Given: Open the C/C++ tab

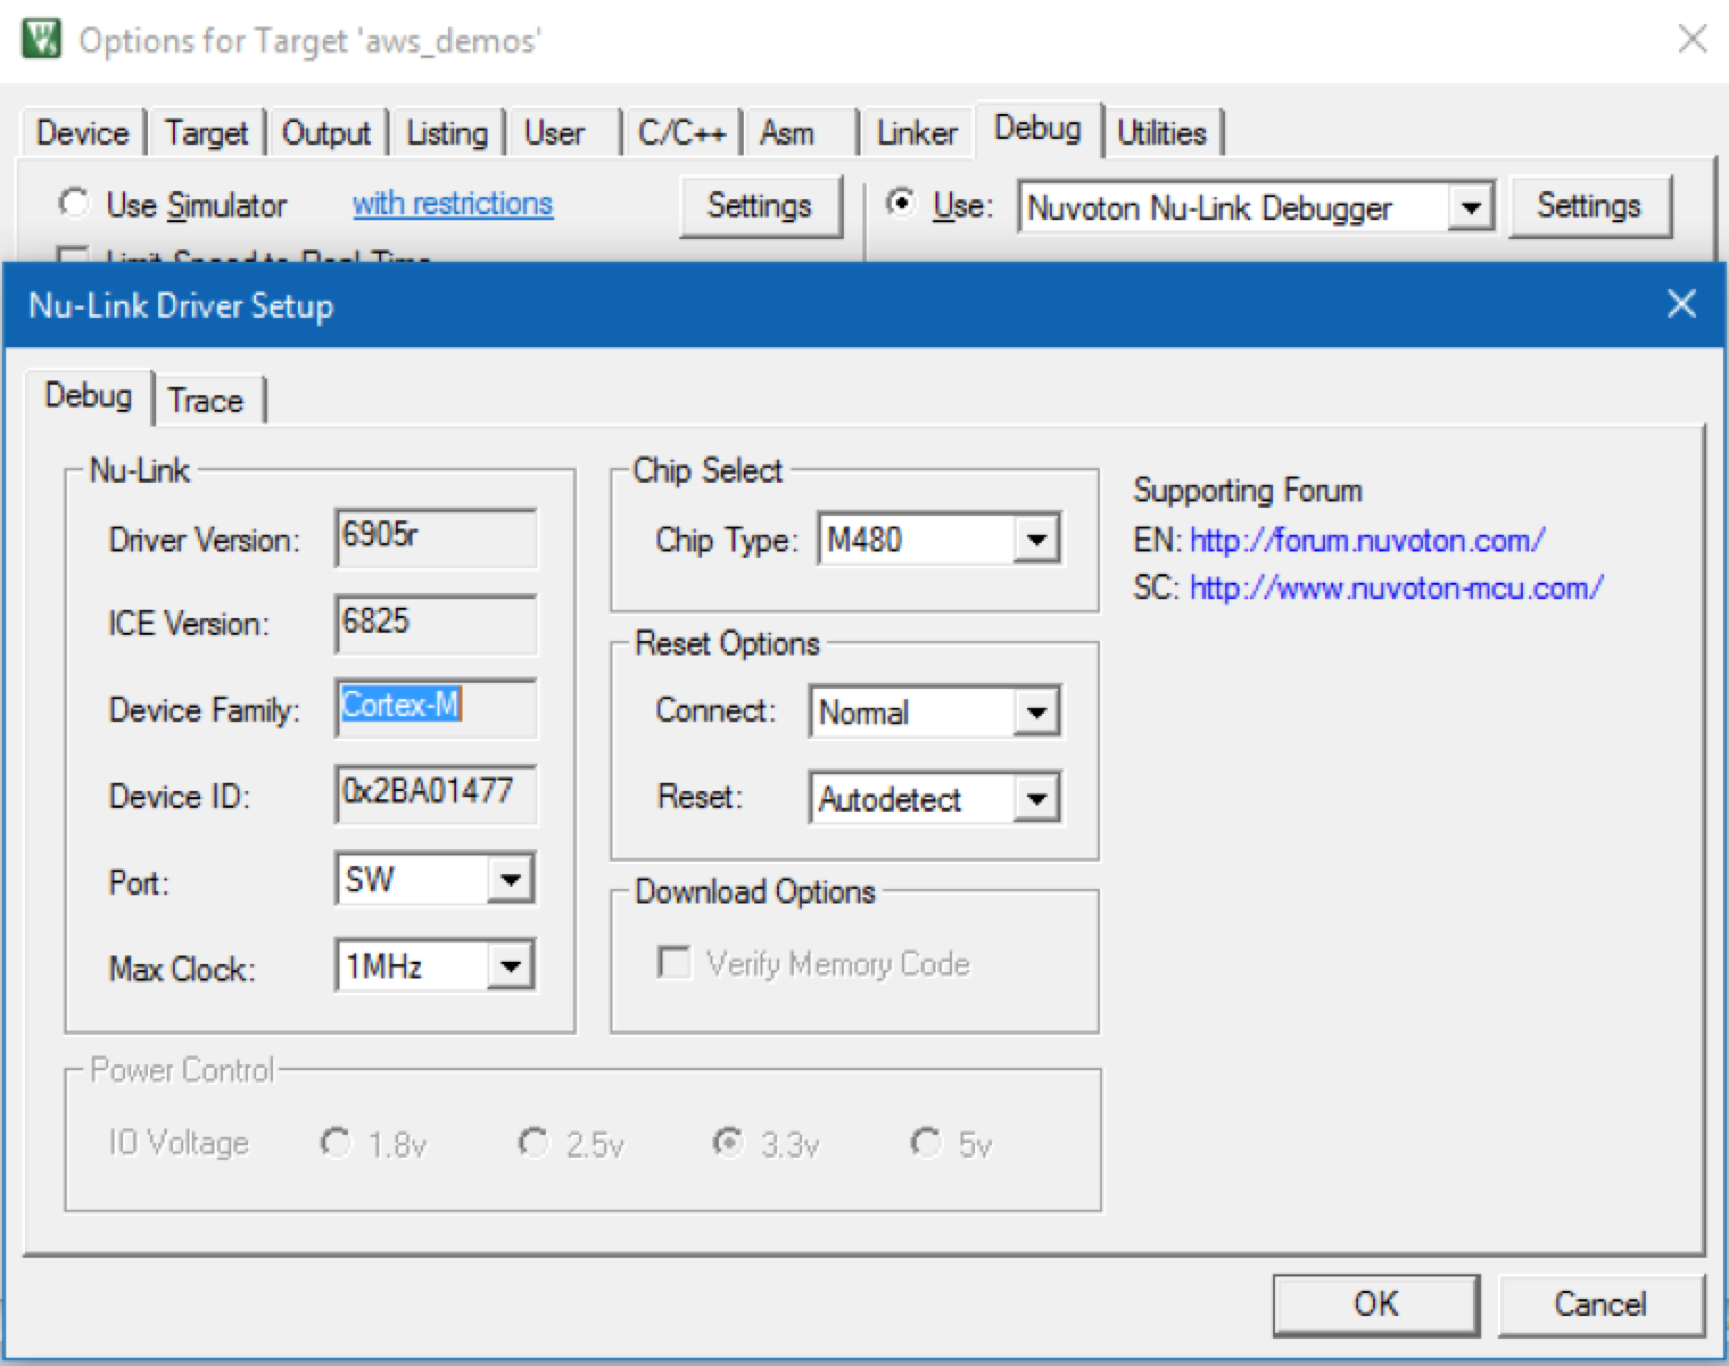Looking at the screenshot, I should pyautogui.click(x=682, y=131).
